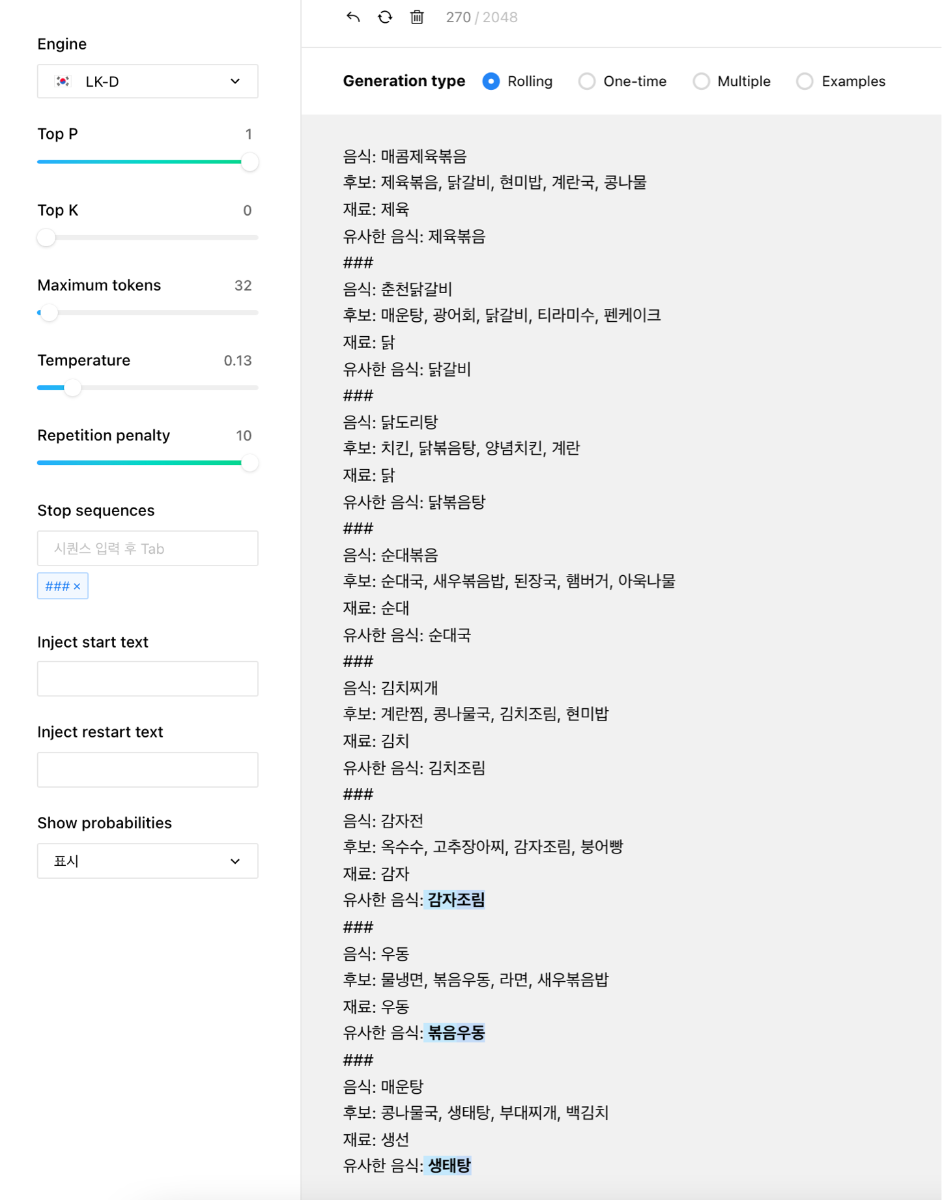942x1200 pixels.
Task: Click the undo arrow icon
Action: tap(353, 17)
